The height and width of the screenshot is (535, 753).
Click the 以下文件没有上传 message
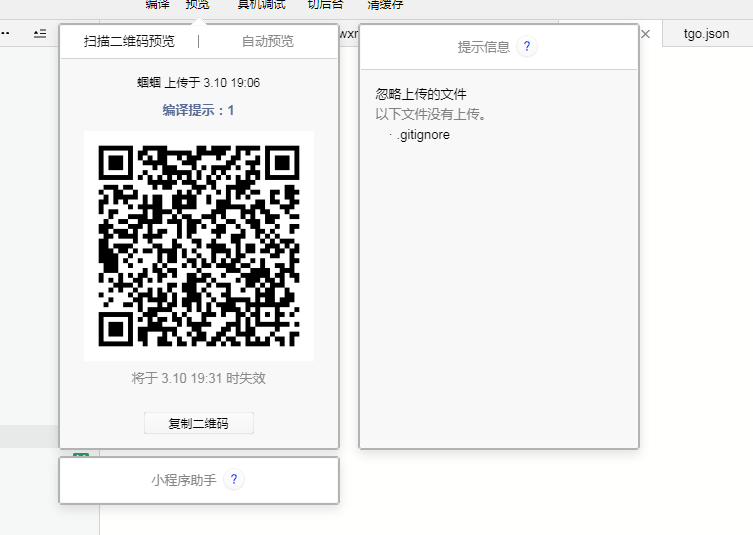(x=431, y=114)
